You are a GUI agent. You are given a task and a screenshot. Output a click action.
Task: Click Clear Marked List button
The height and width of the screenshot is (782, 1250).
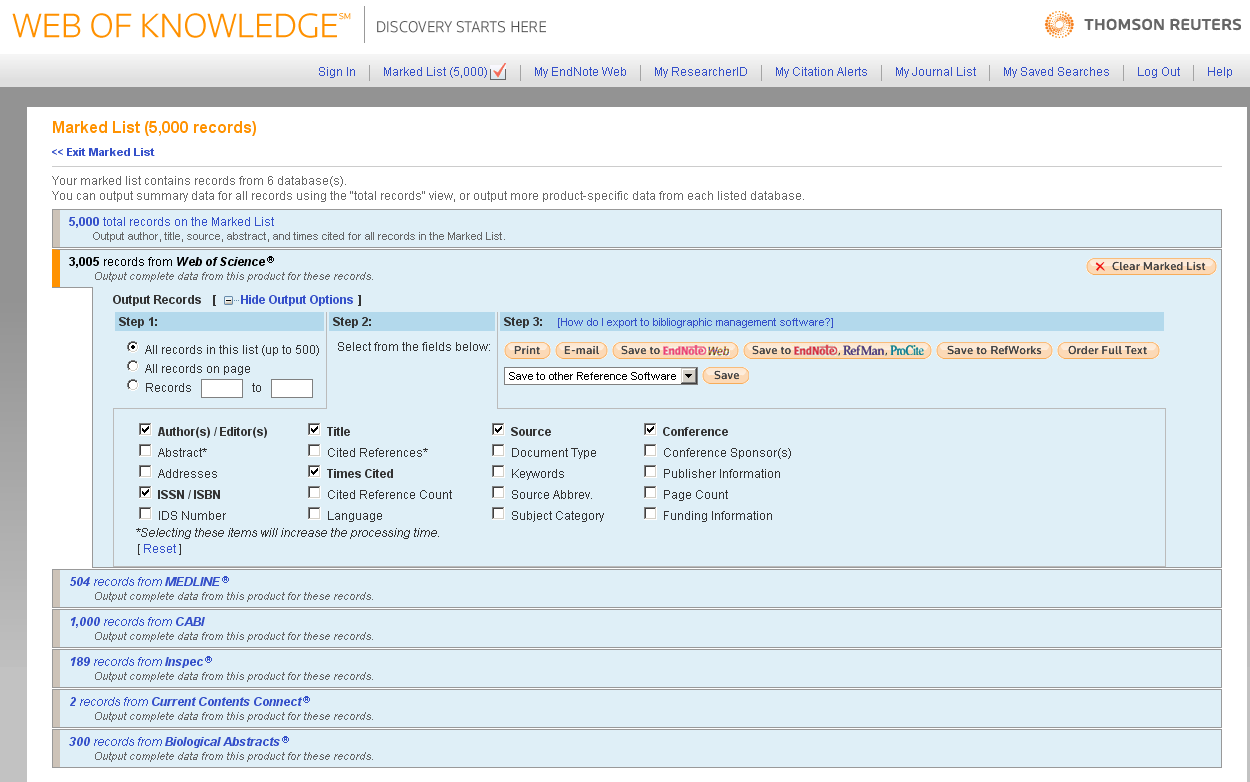pos(1151,266)
